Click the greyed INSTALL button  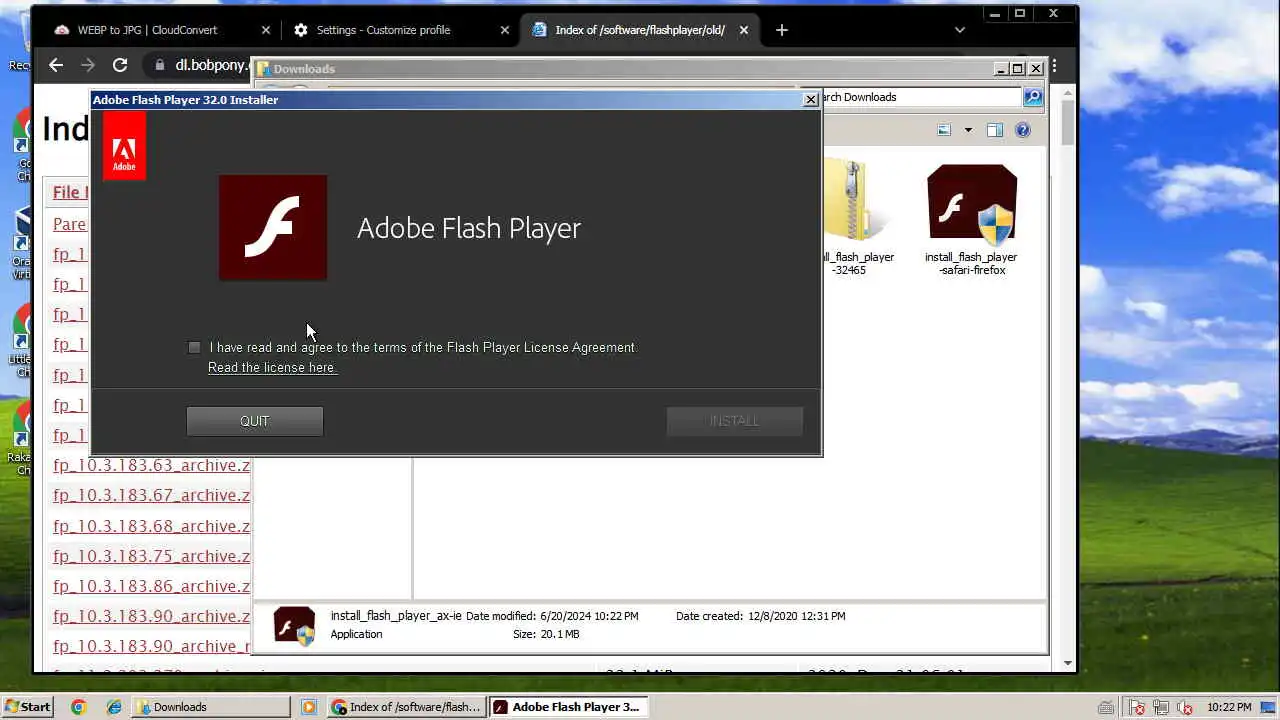tap(735, 421)
